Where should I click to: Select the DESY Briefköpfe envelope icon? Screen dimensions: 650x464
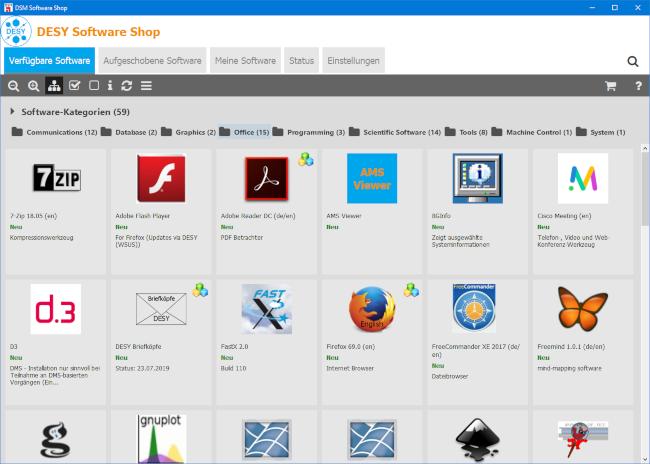click(x=161, y=309)
